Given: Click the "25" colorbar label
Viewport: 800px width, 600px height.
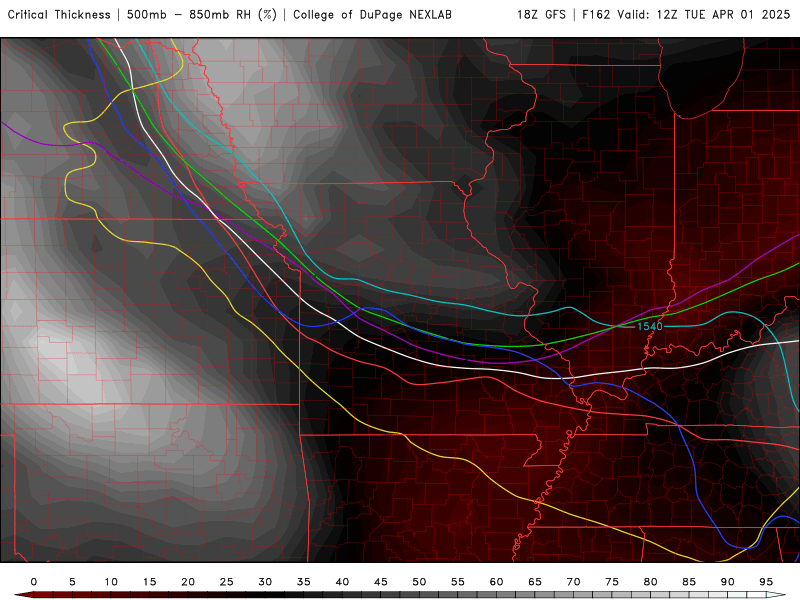Looking at the screenshot, I should click(x=227, y=582).
